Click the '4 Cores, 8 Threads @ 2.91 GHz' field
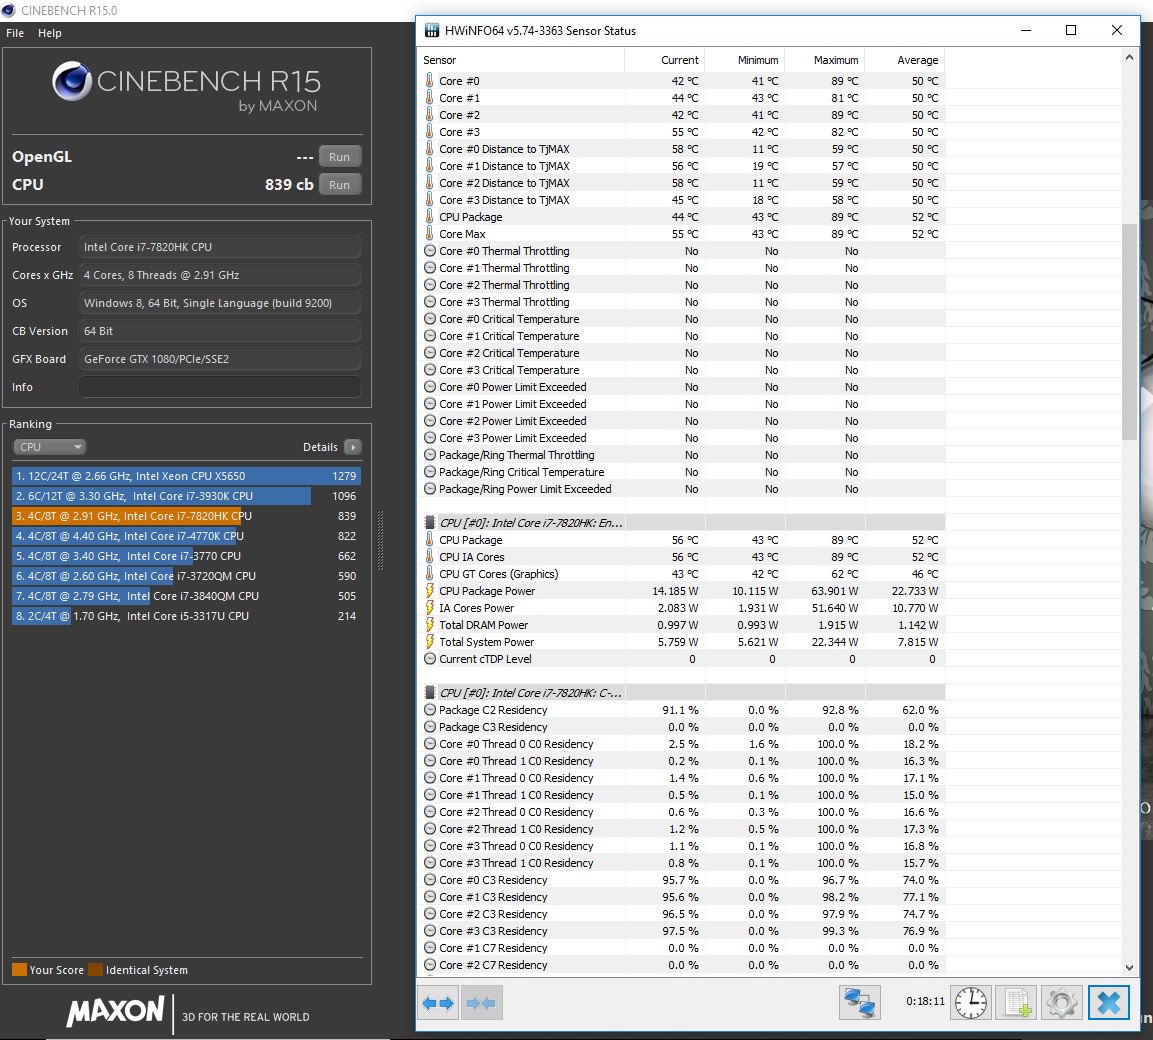1153x1040 pixels. point(219,275)
